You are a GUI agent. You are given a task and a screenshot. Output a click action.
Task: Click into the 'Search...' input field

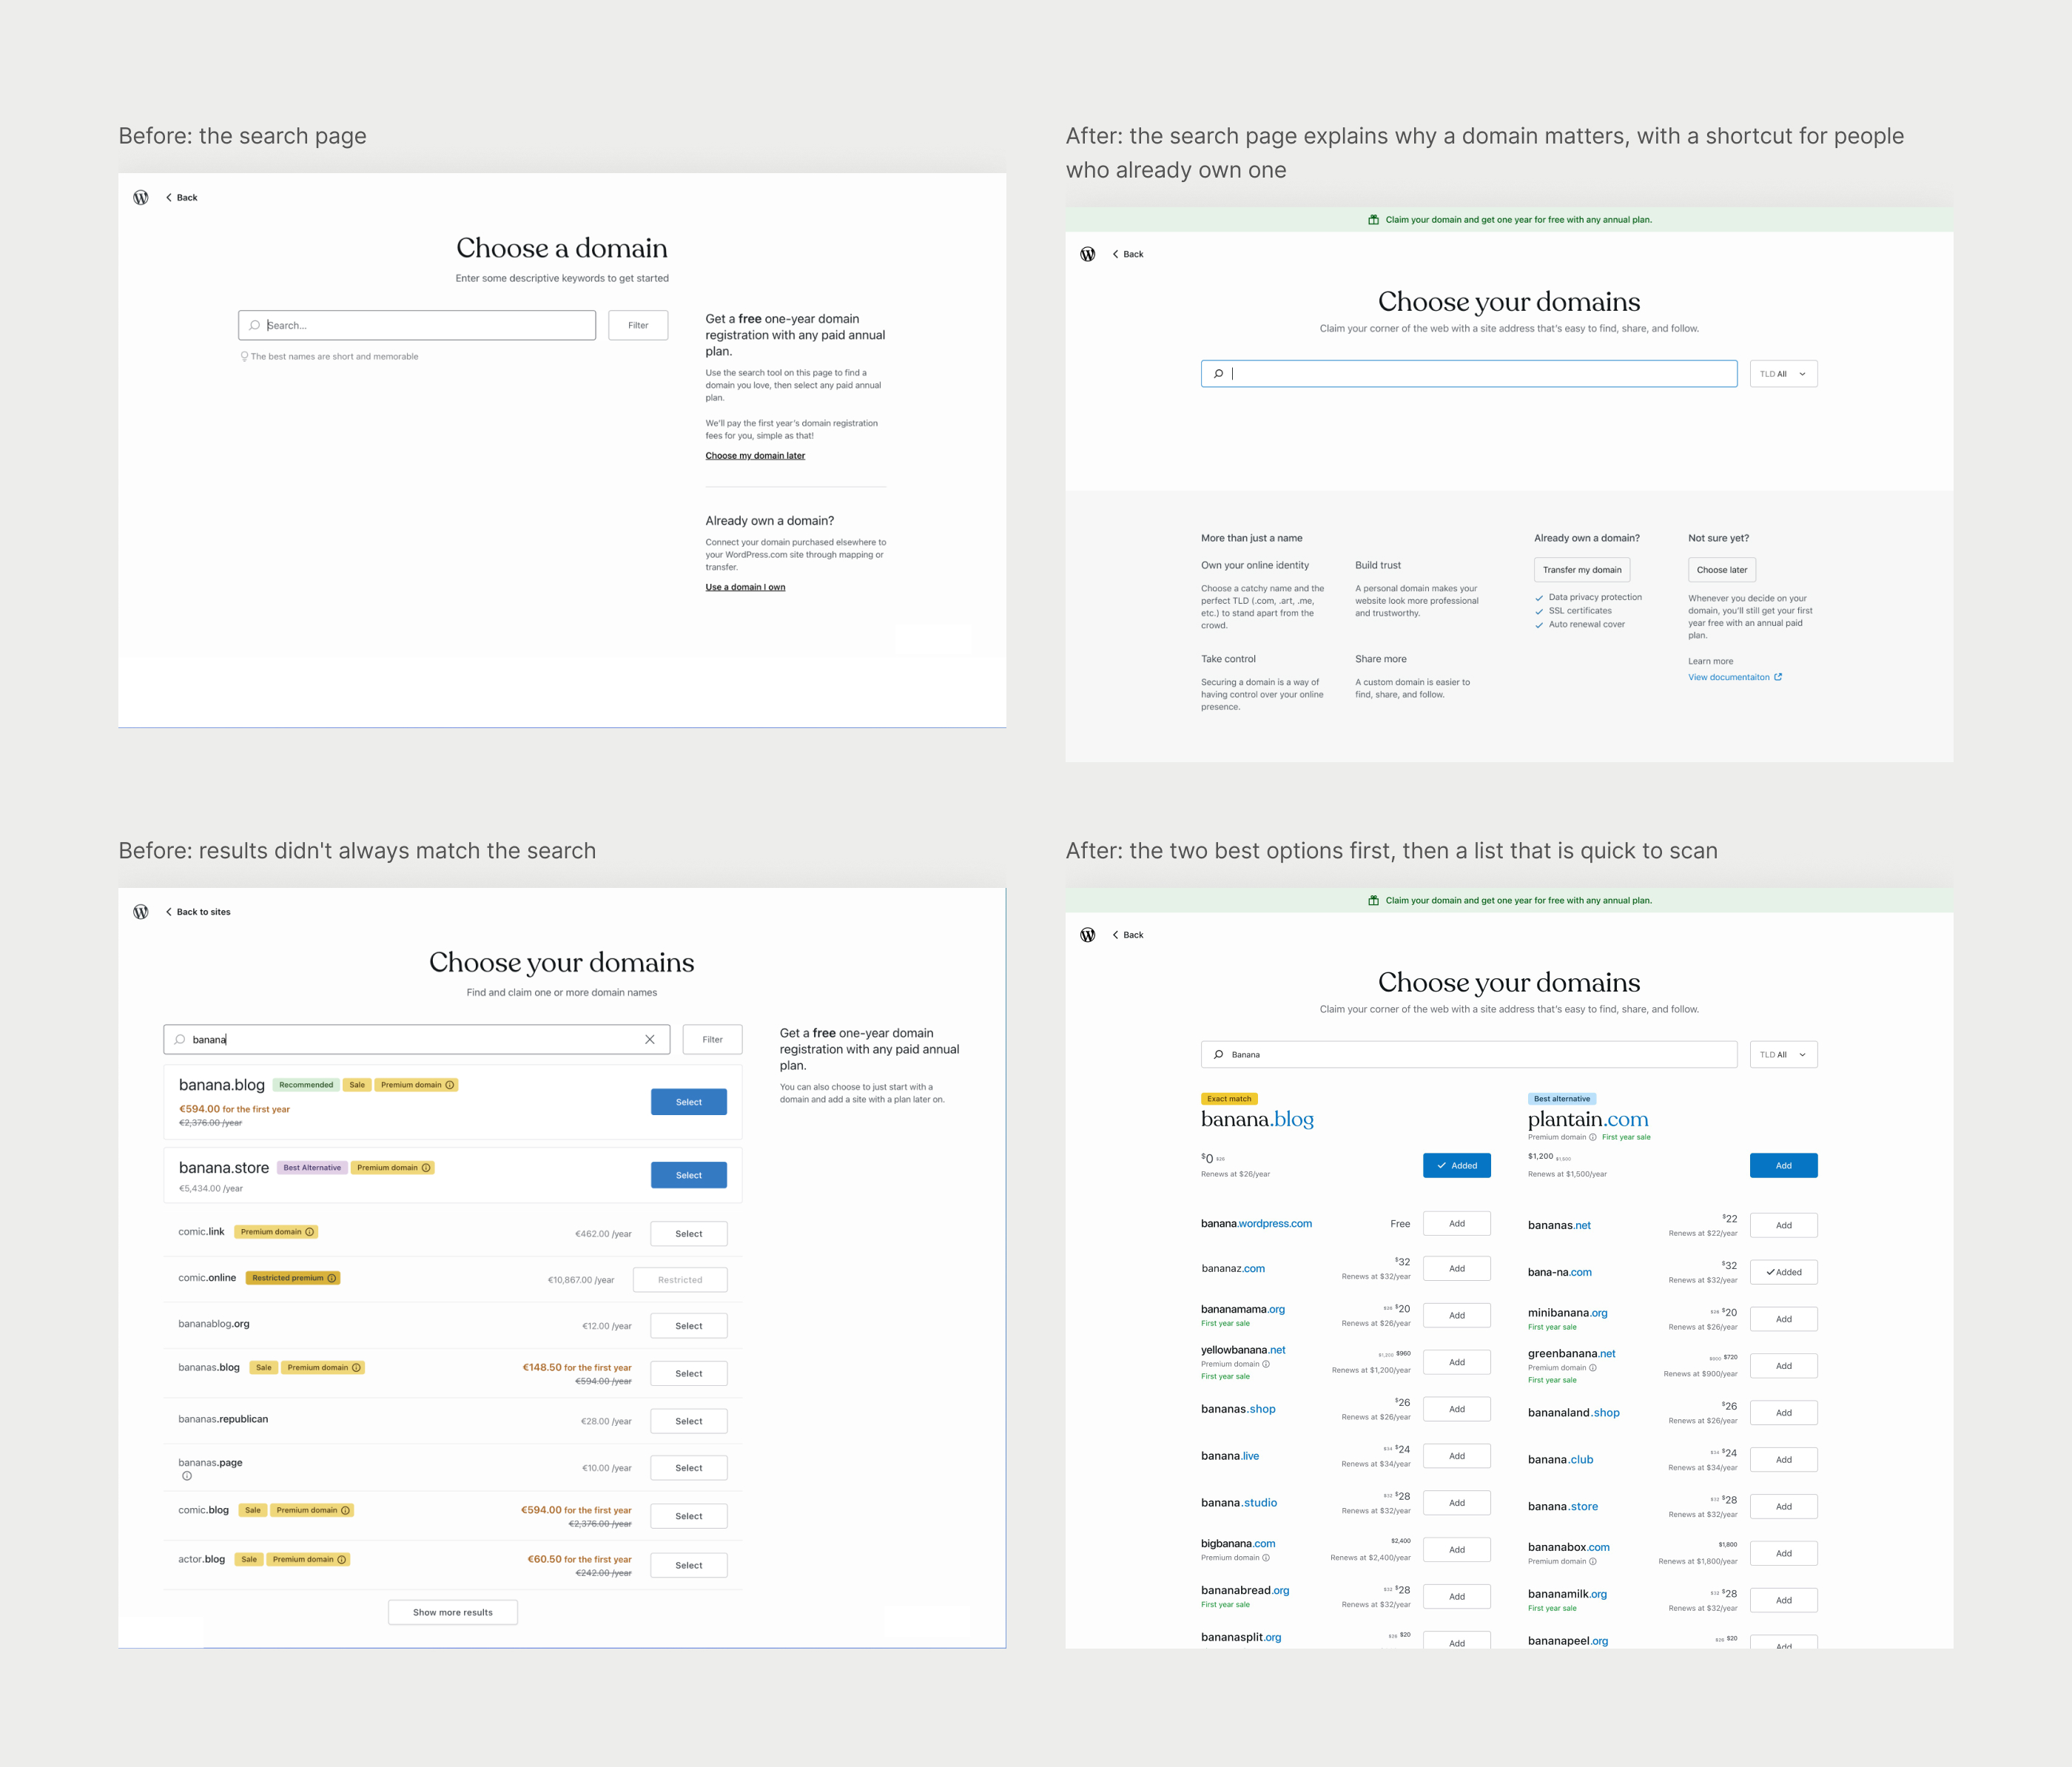[417, 326]
